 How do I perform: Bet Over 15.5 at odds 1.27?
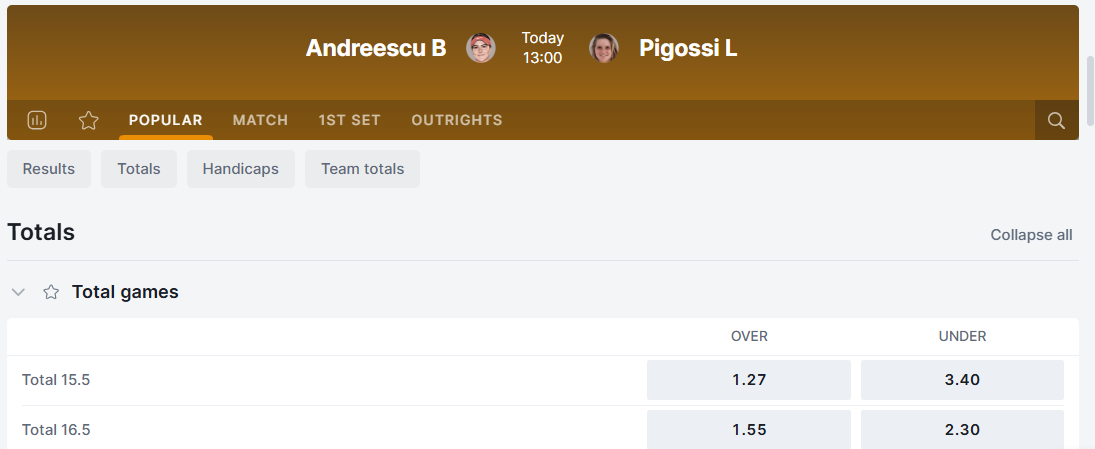tap(748, 380)
